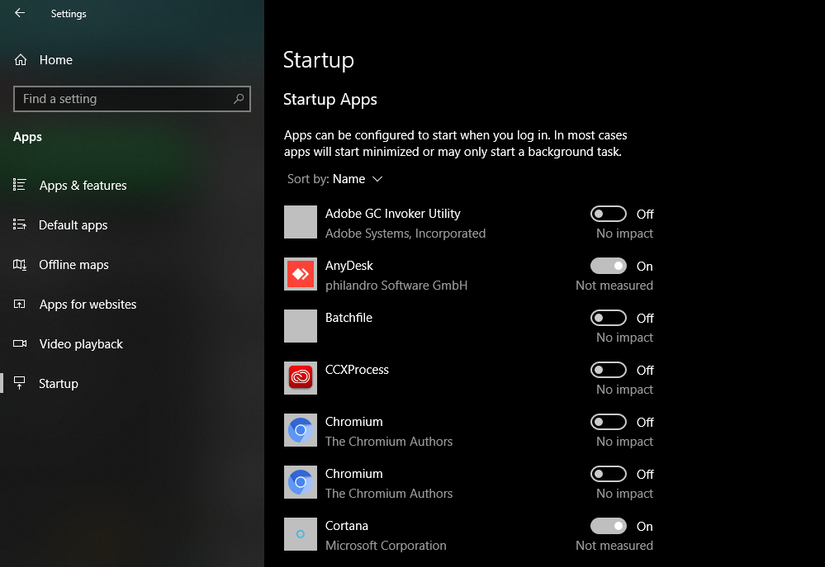This screenshot has height=567, width=825.
Task: Click the search magnifier icon
Action: [x=238, y=99]
